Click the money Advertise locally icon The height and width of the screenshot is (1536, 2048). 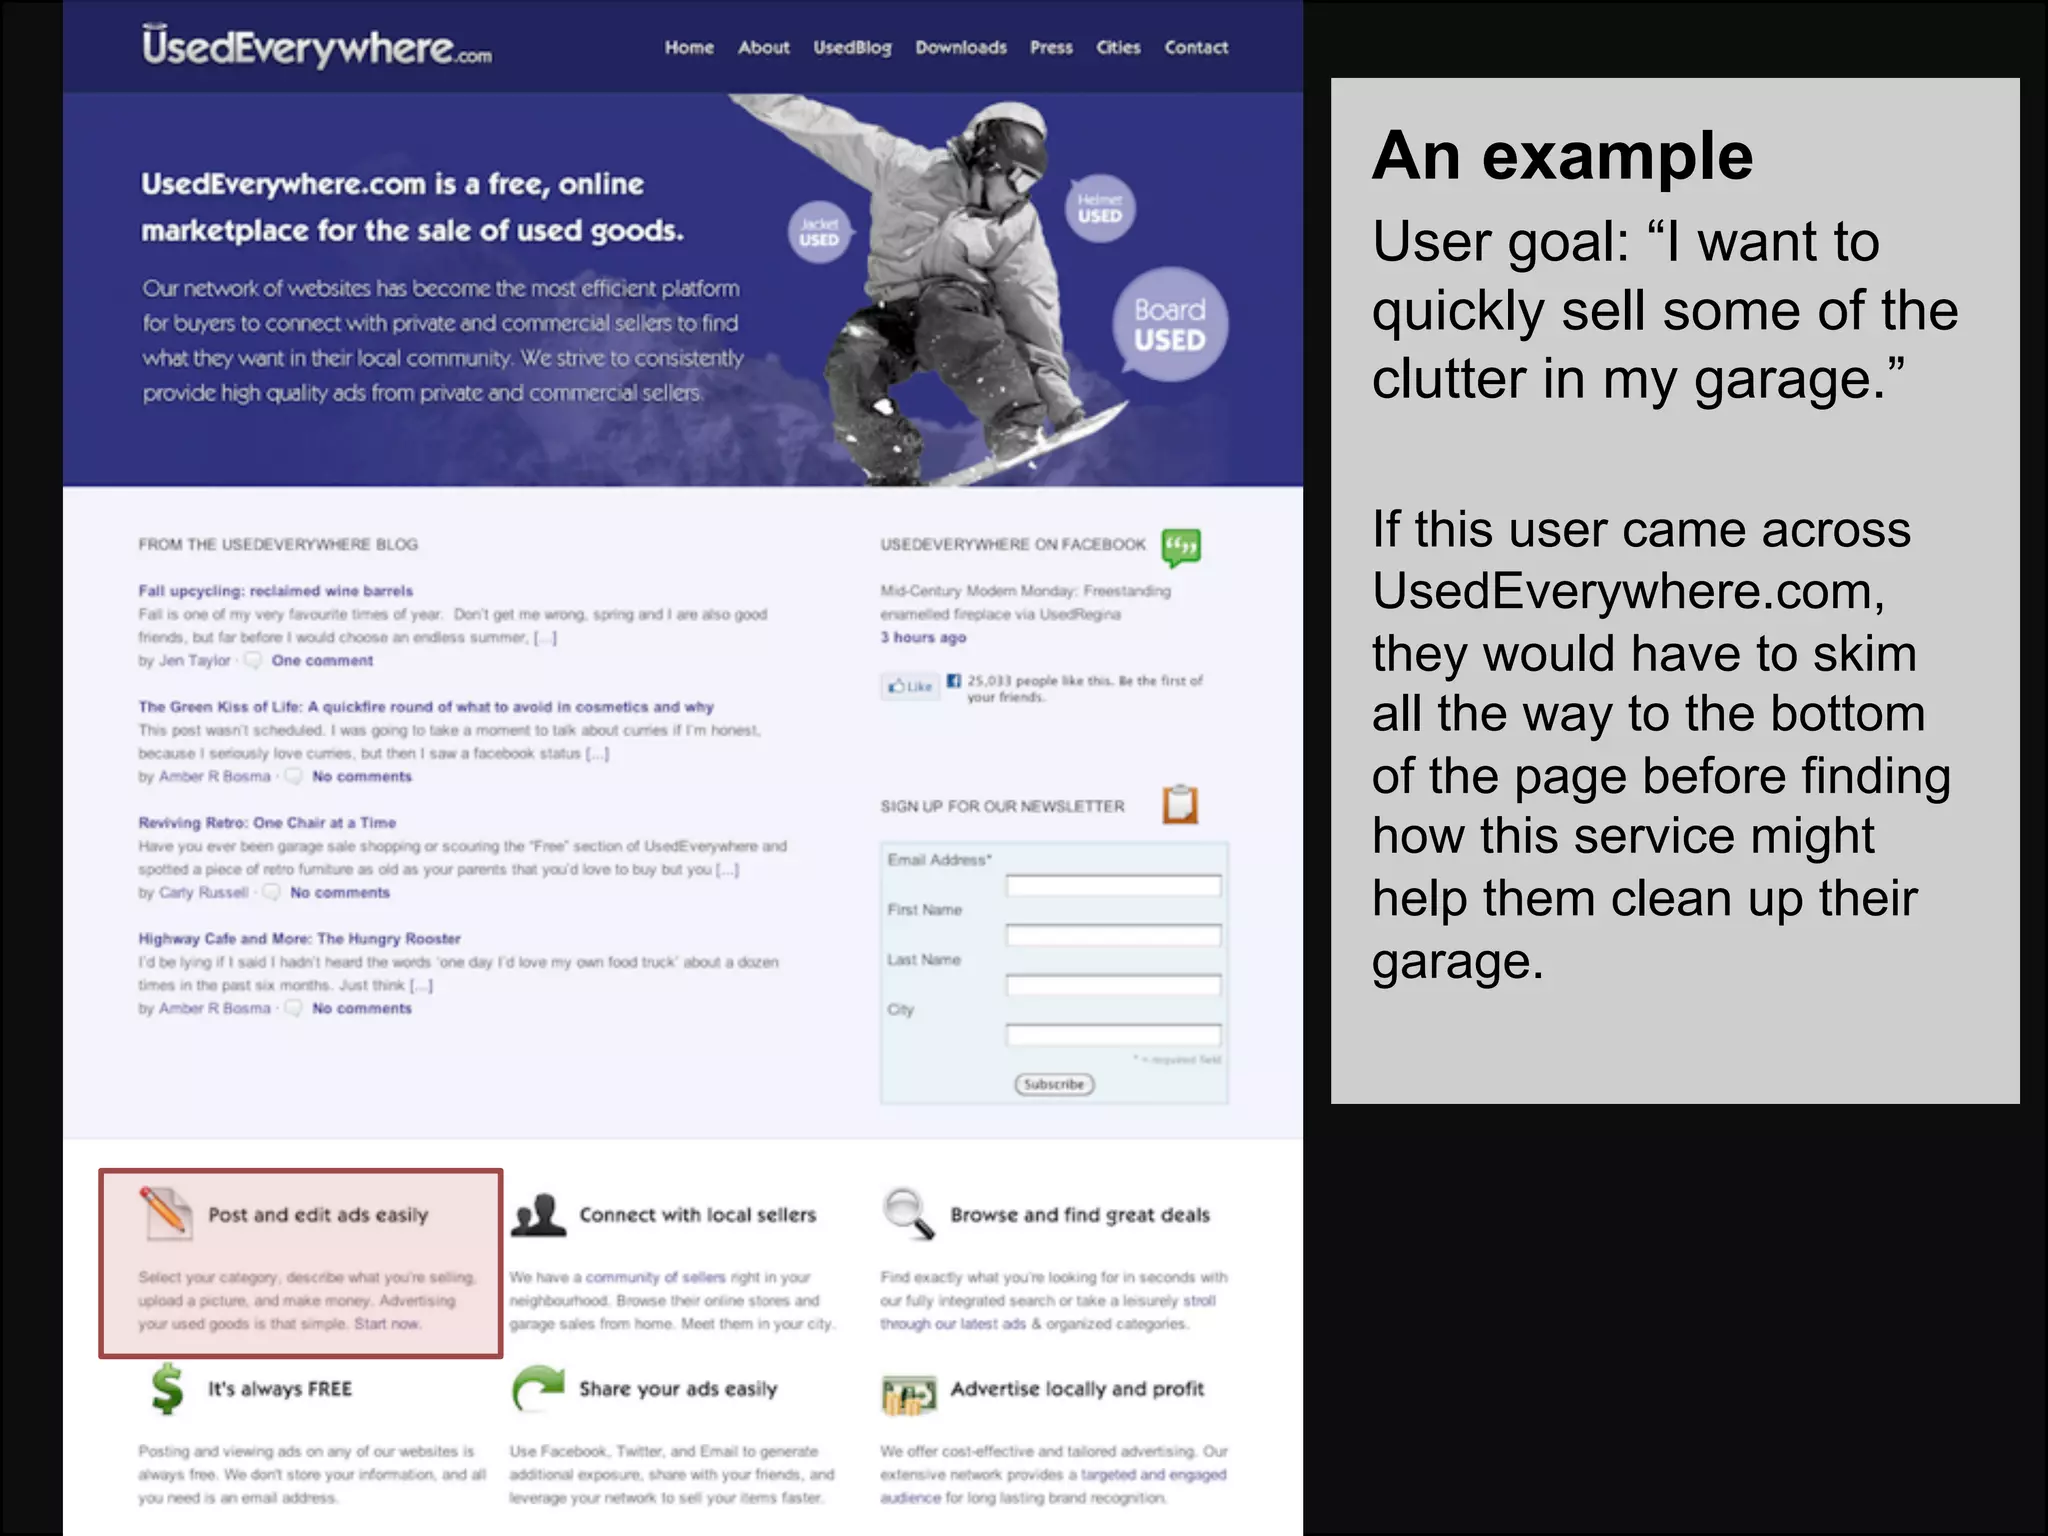coord(909,1394)
